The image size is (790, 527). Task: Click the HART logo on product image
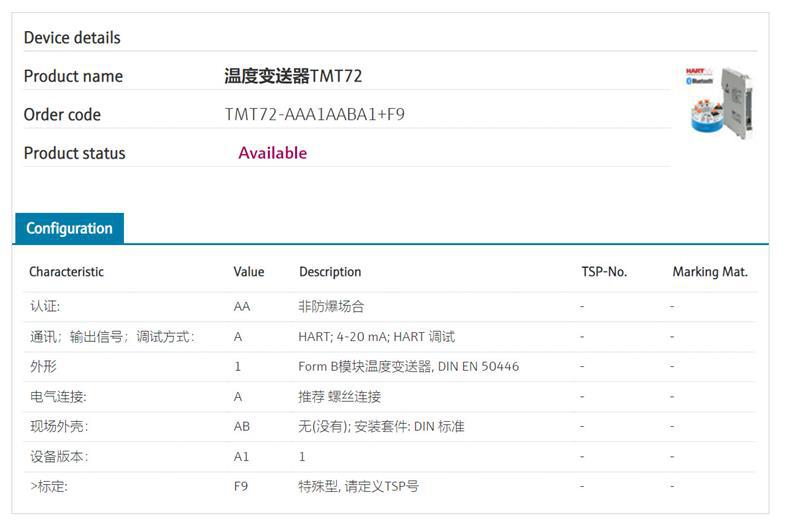click(x=696, y=73)
